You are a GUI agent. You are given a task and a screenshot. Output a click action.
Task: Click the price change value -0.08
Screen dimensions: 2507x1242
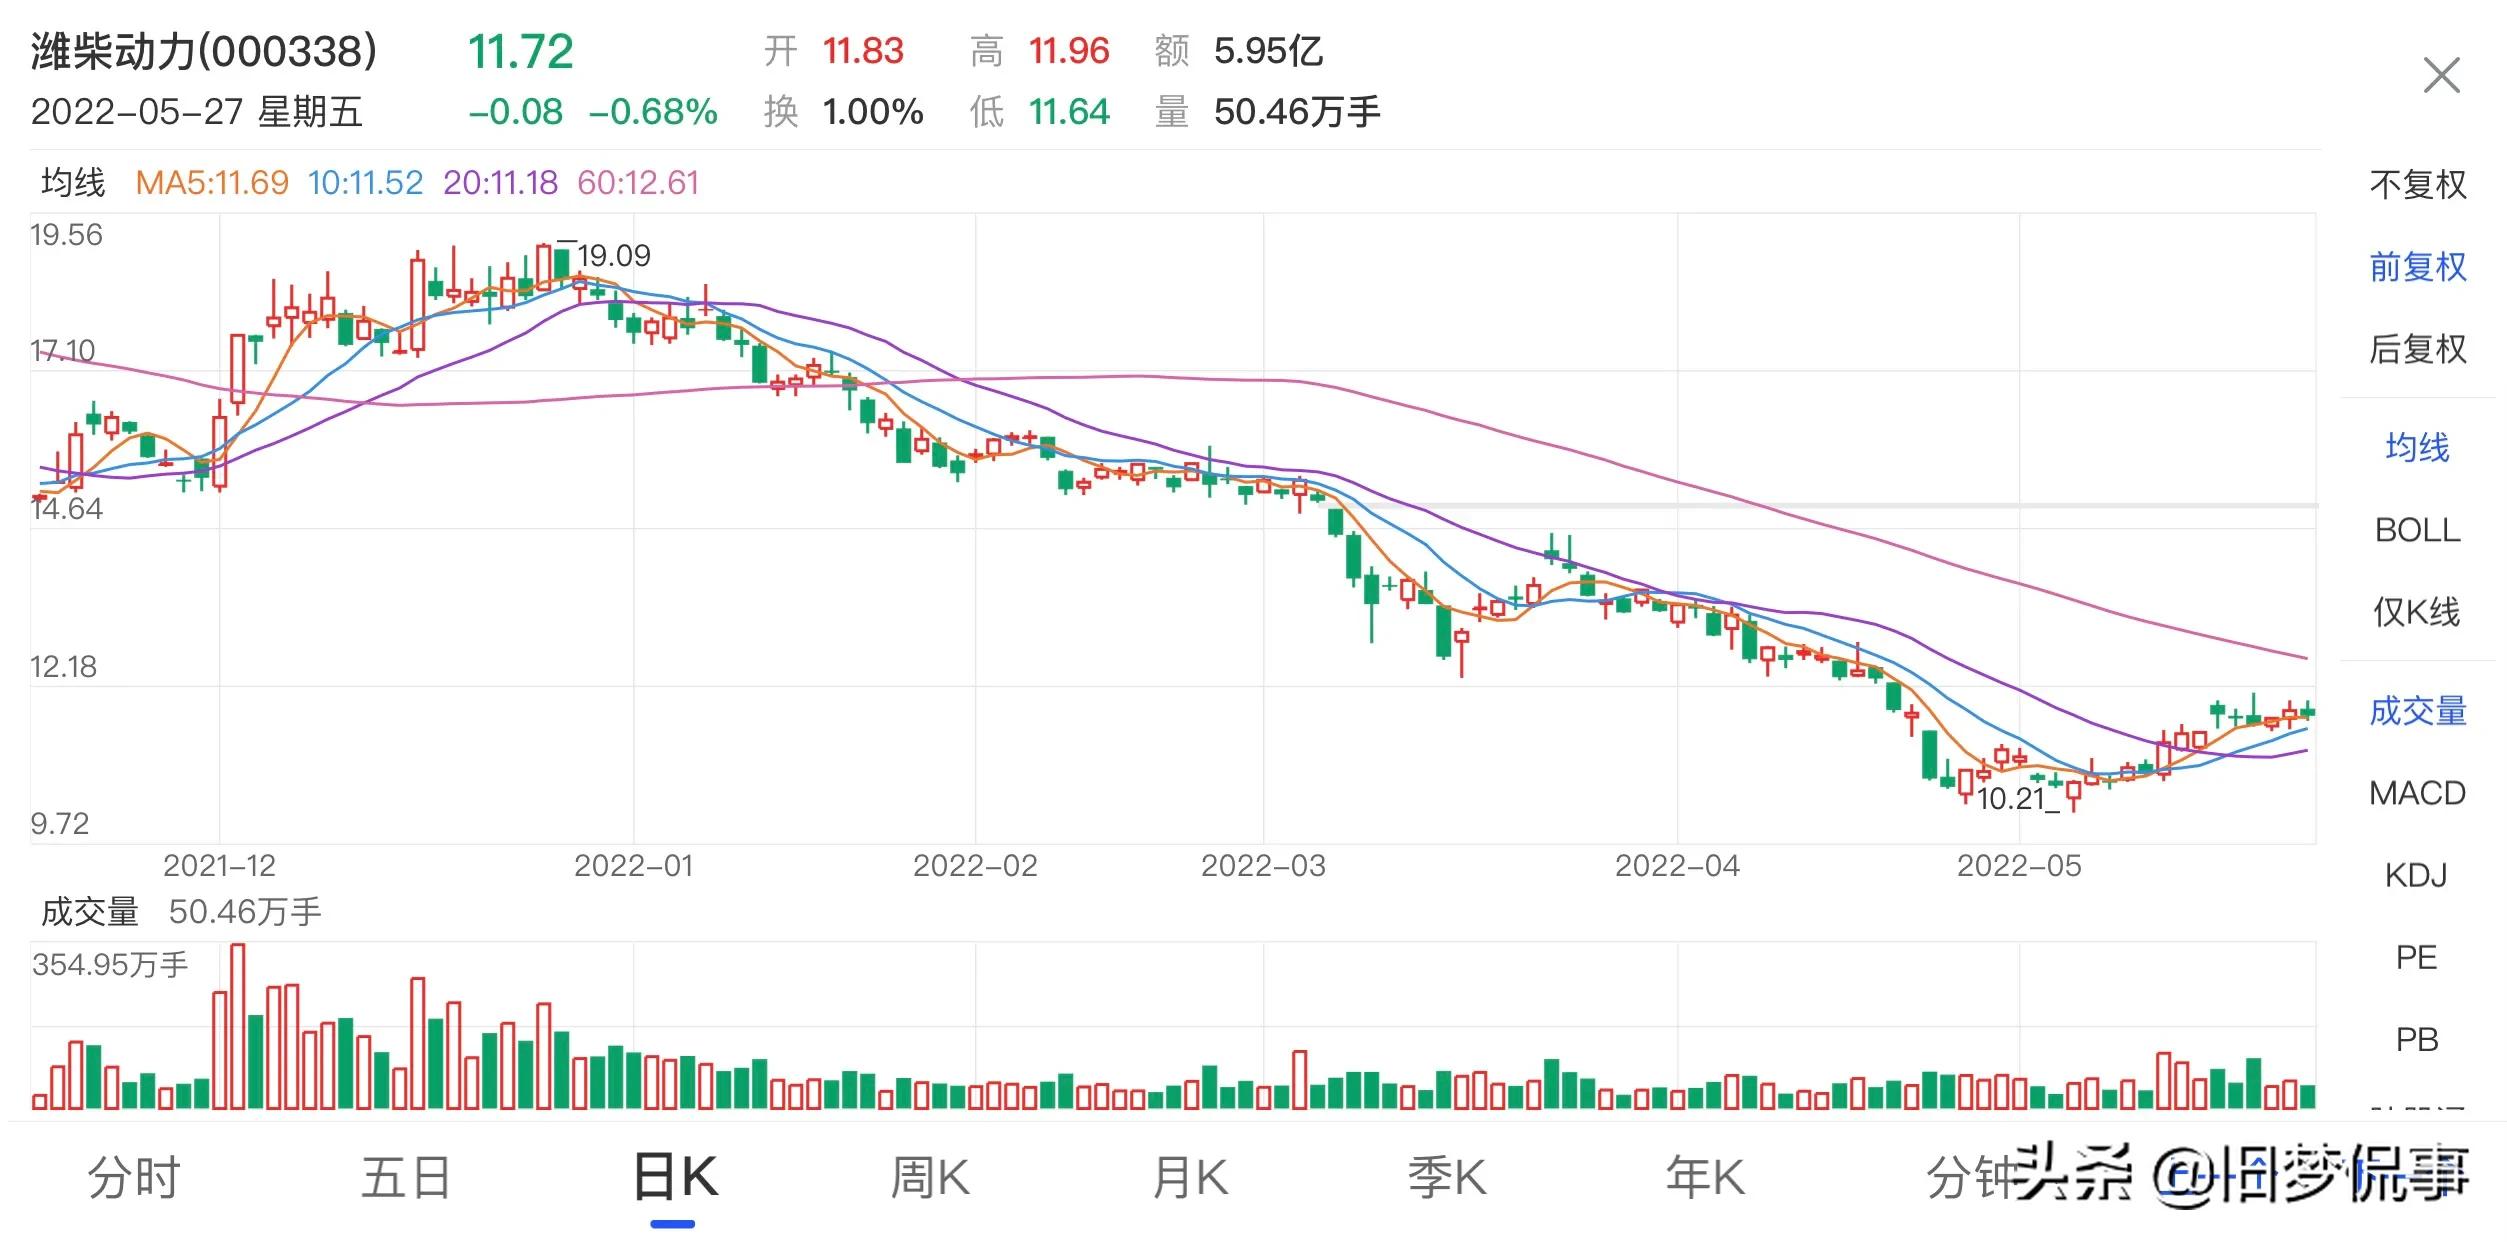coord(516,112)
